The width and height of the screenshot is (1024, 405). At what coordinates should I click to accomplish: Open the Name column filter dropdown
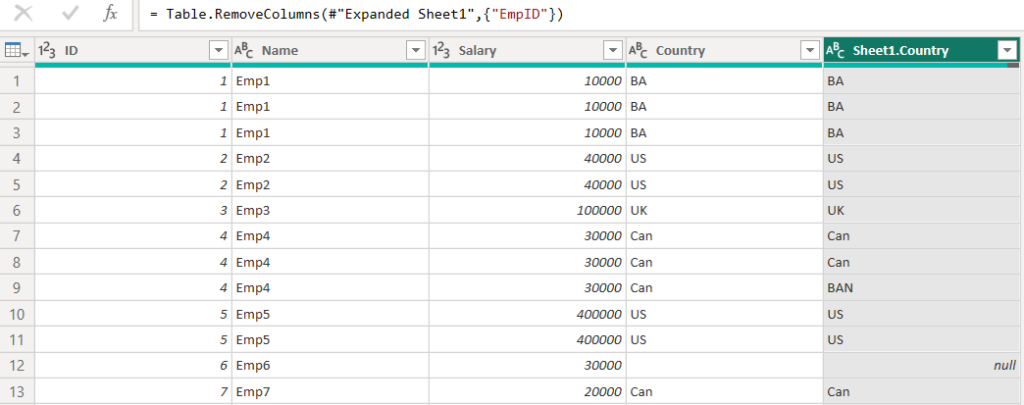pos(415,50)
